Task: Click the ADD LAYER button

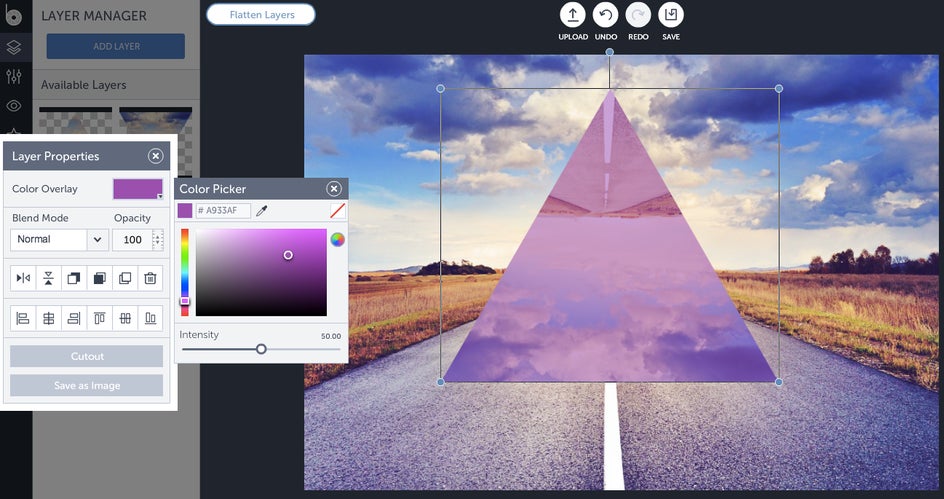Action: [x=116, y=46]
